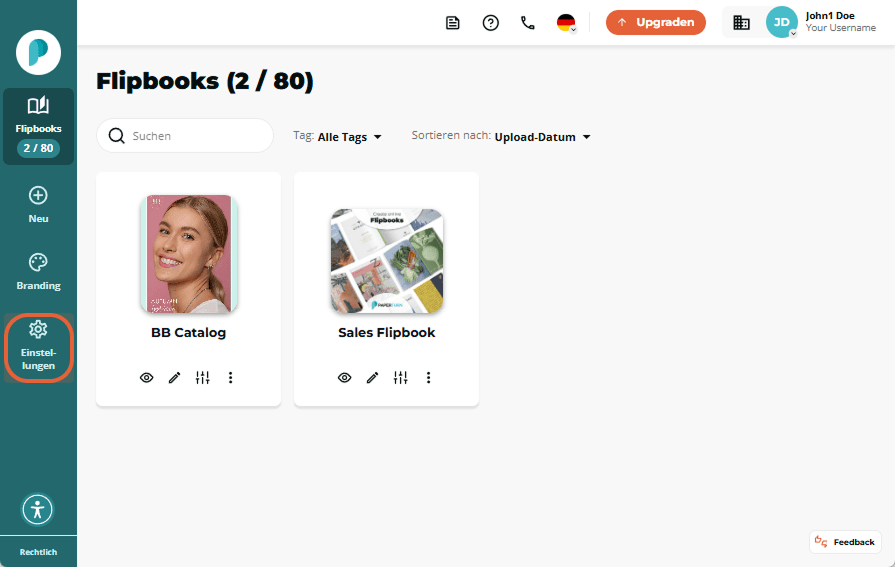Click the Paperturn logo
This screenshot has width=895, height=567.
[38, 53]
